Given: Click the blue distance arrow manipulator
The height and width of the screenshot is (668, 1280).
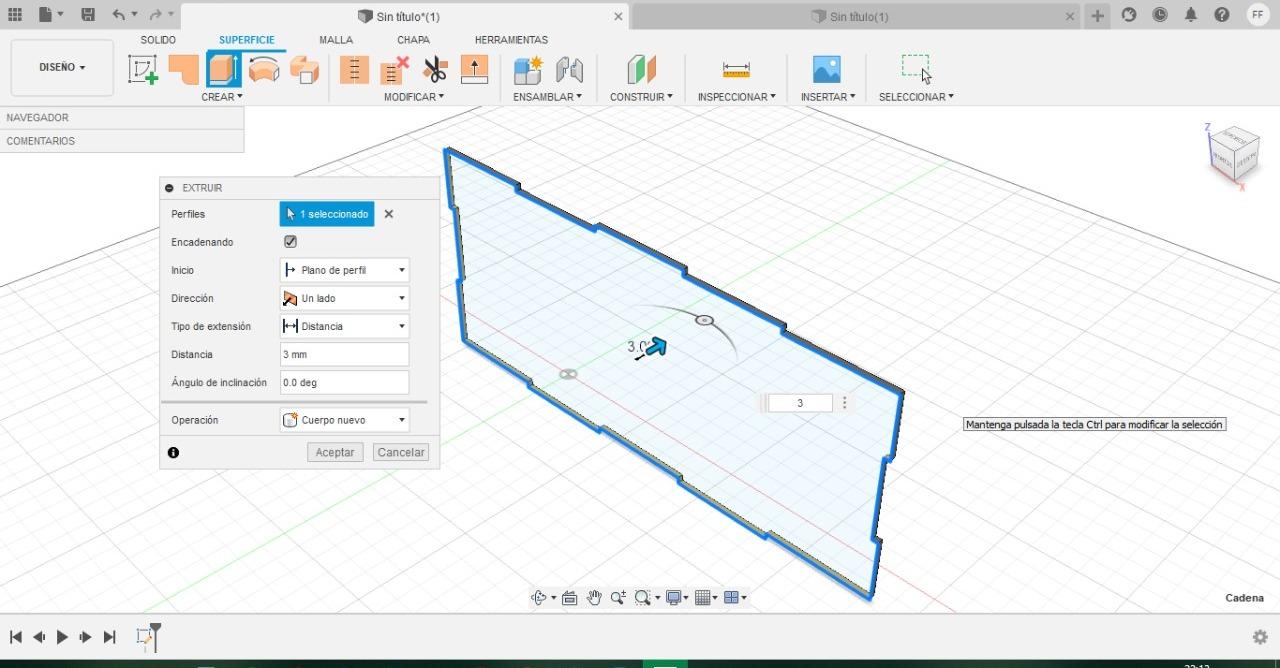Looking at the screenshot, I should pyautogui.click(x=656, y=347).
